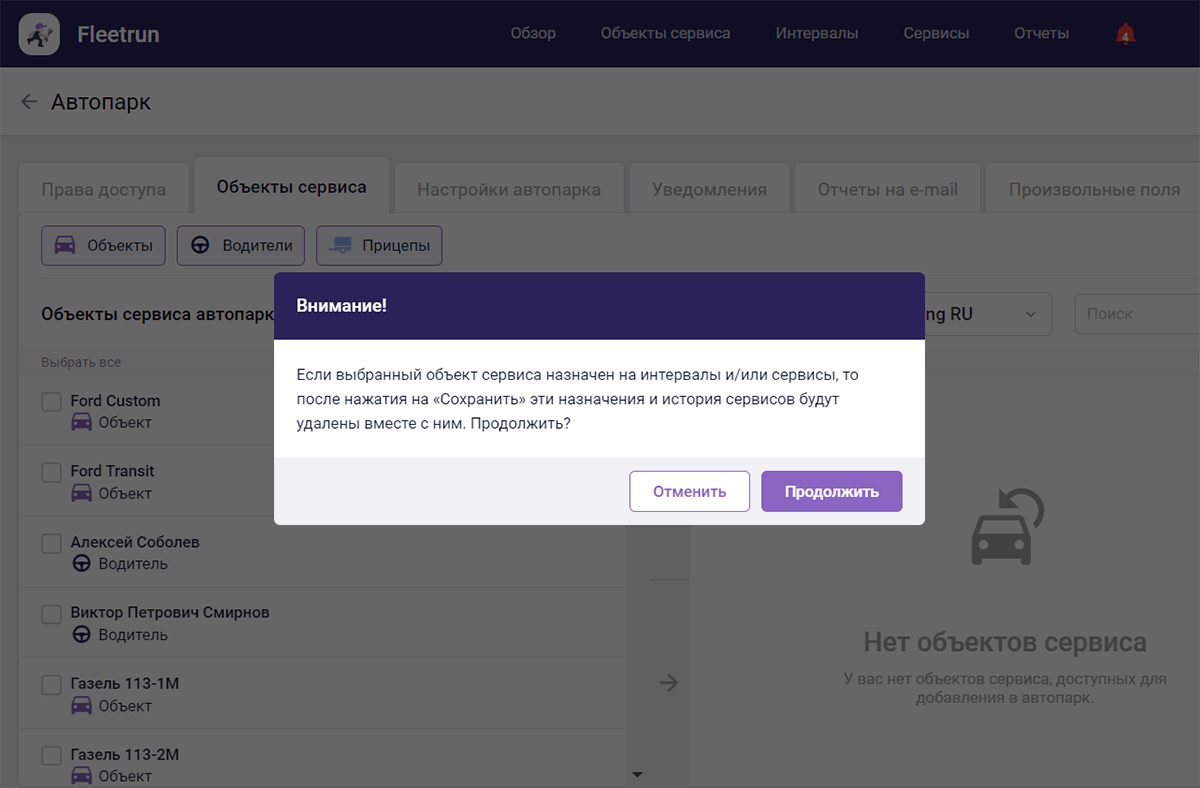1200x788 pixels.
Task: Check the Ford Custom checkbox
Action: point(51,402)
